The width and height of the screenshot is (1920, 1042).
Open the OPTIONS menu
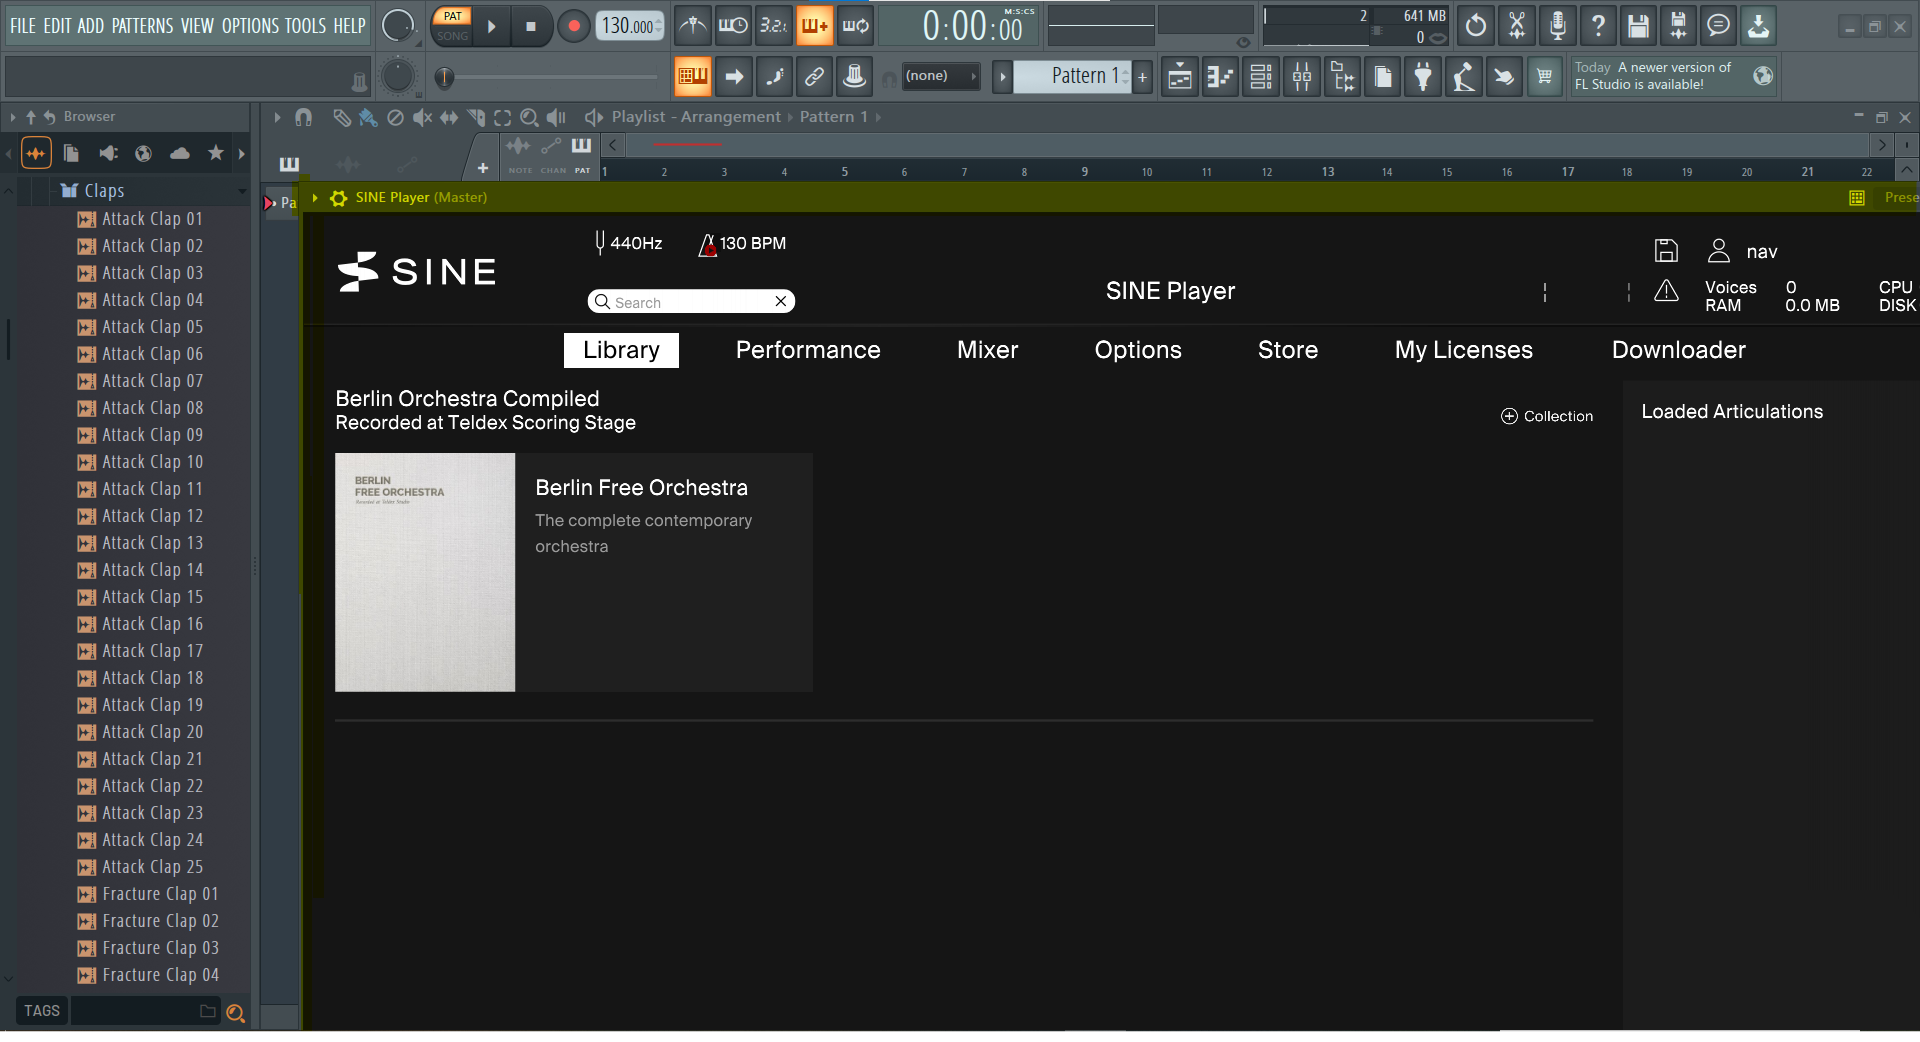[x=250, y=26]
